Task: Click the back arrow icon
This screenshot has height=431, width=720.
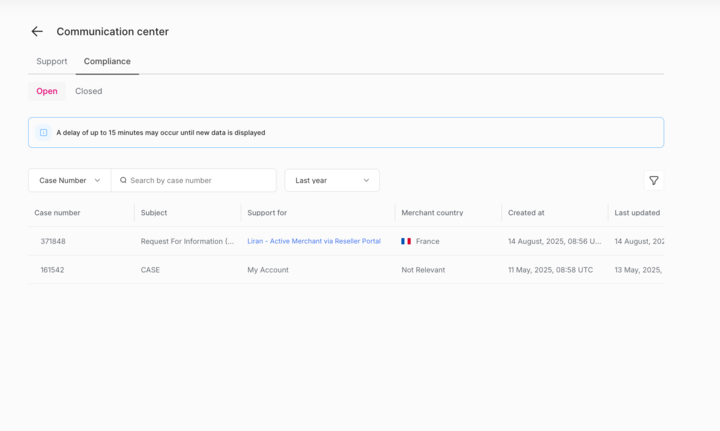Action: click(37, 32)
